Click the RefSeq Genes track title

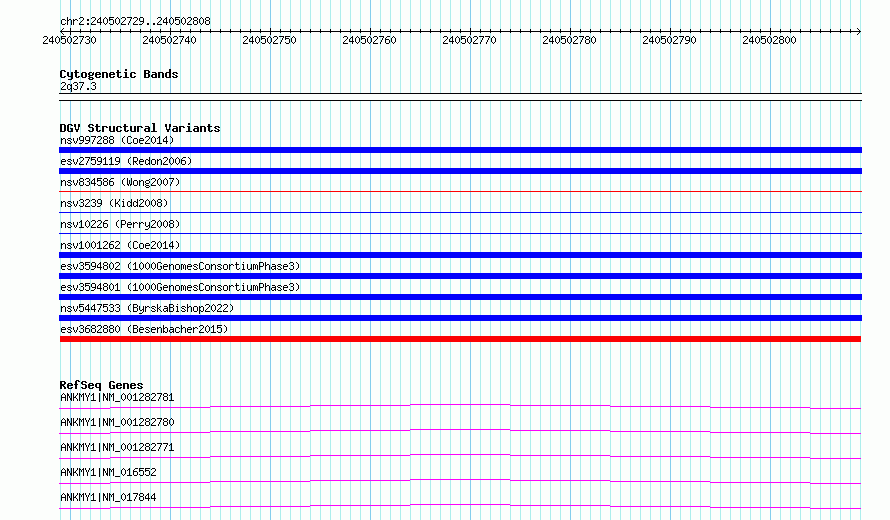point(101,385)
